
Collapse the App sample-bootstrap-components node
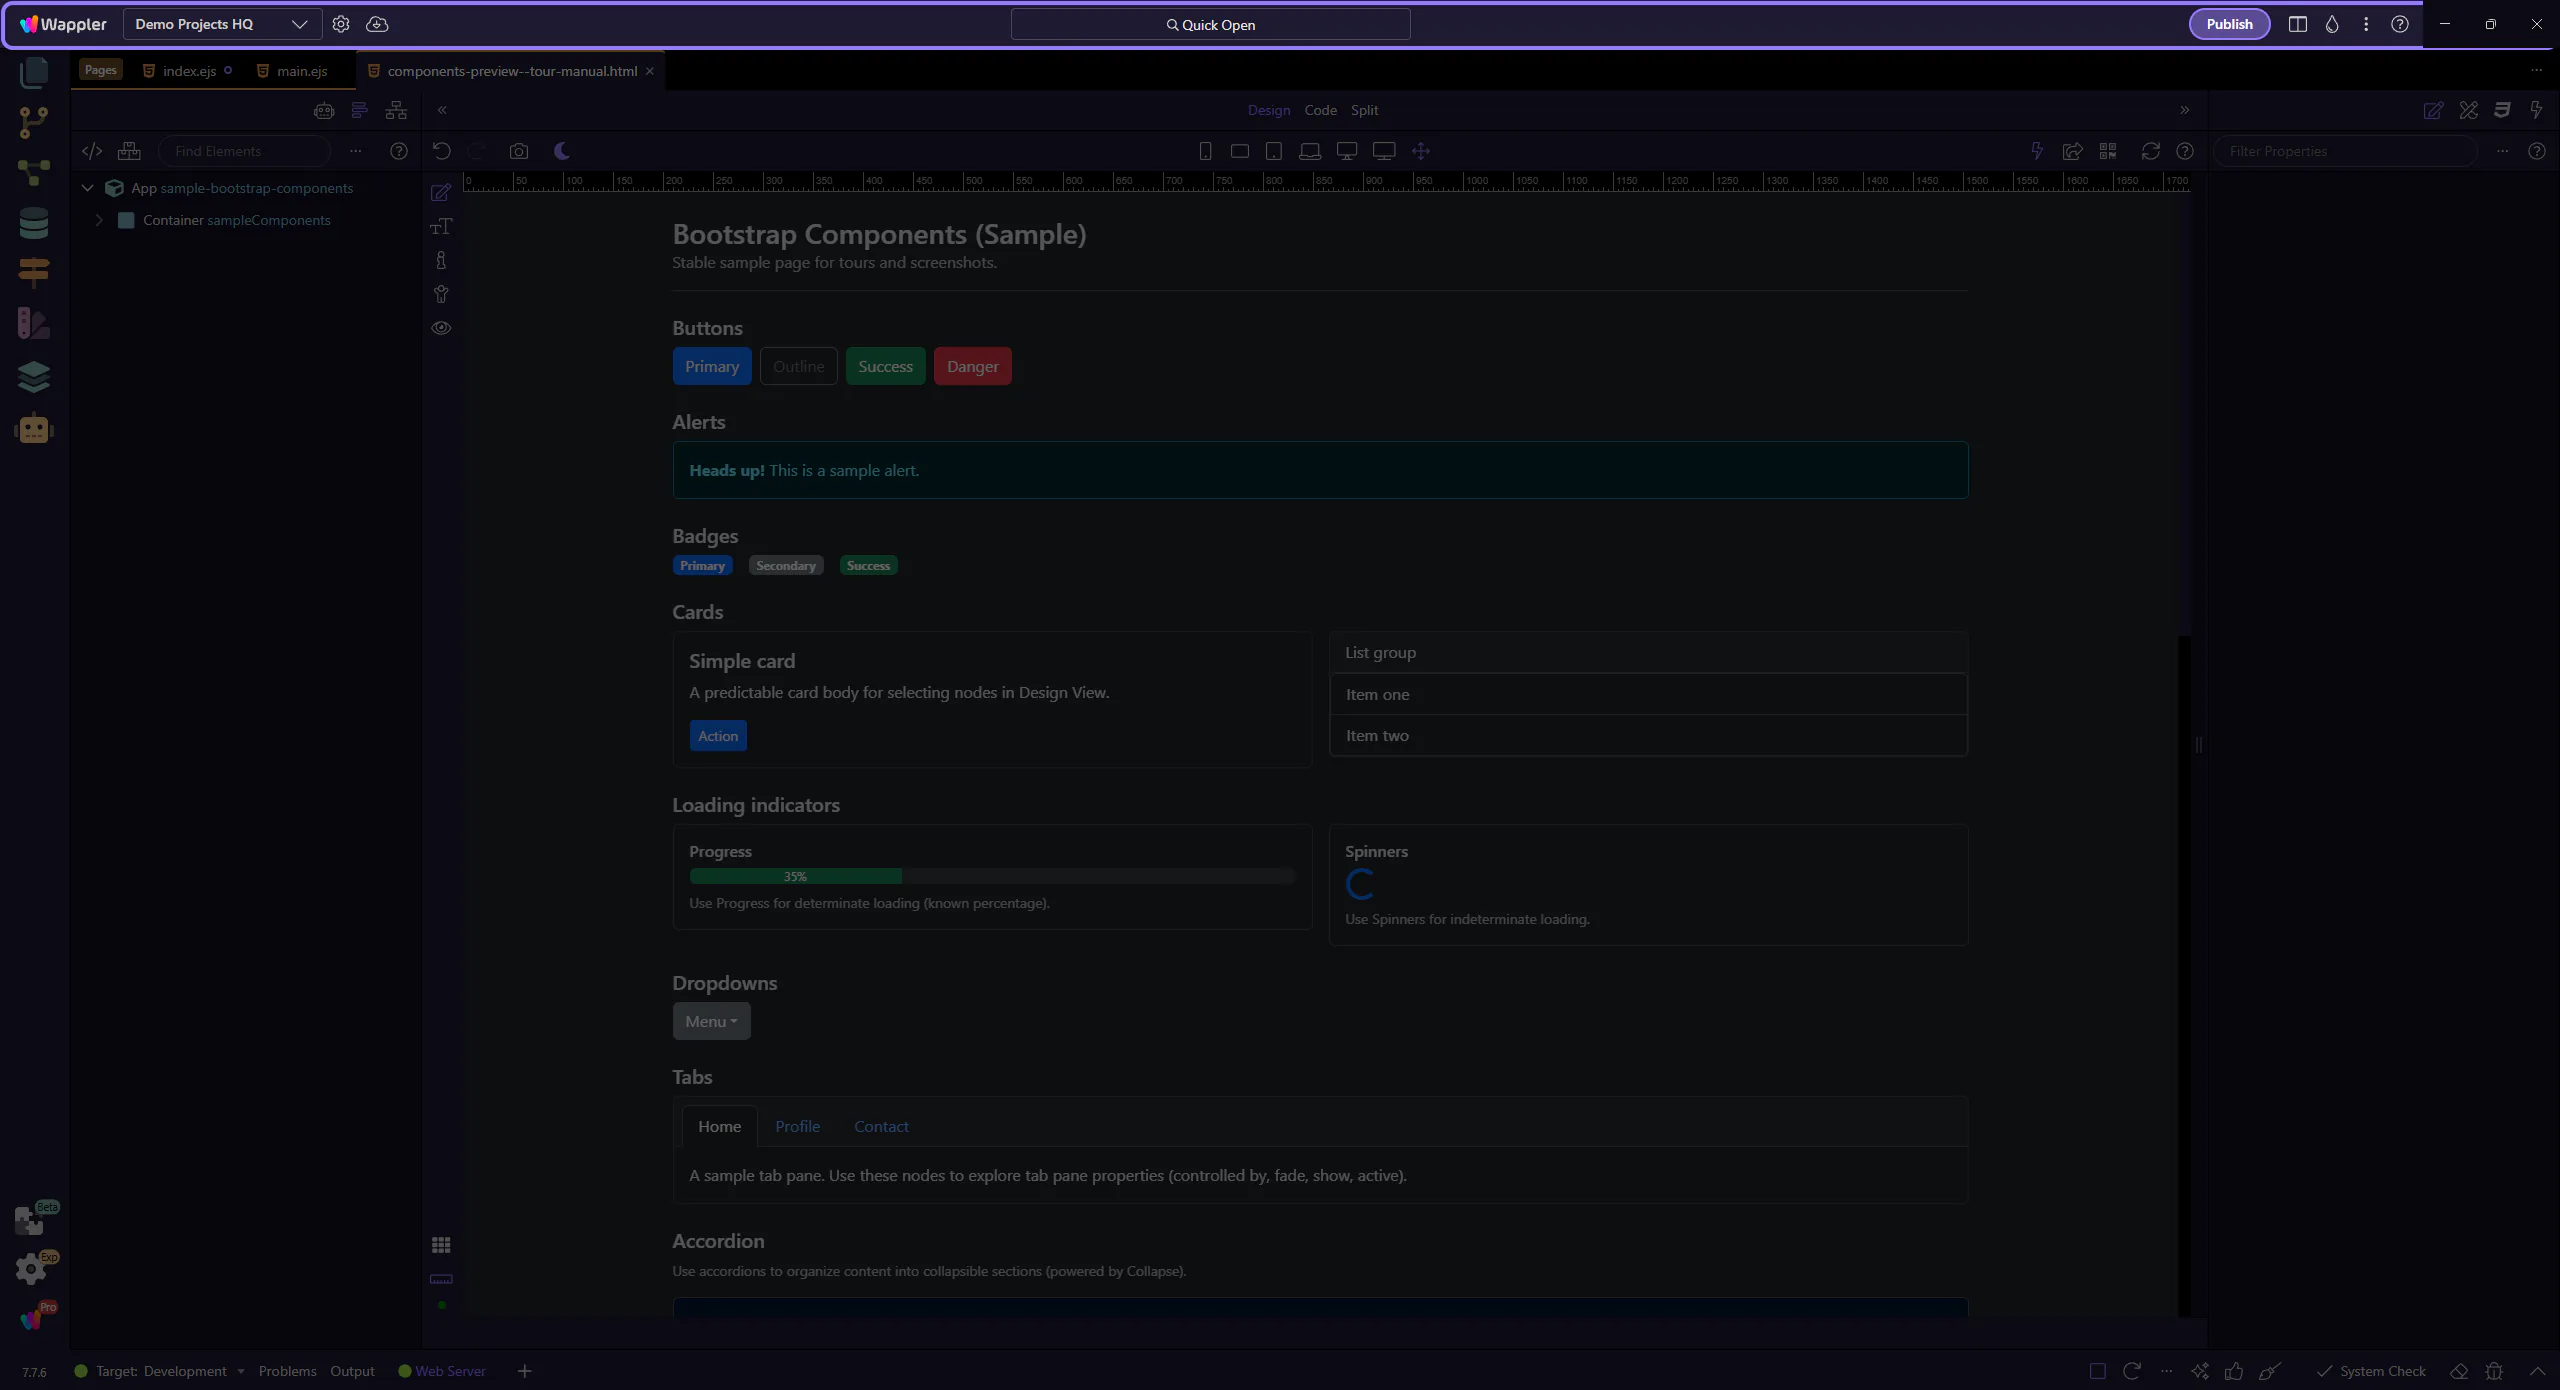(87, 188)
